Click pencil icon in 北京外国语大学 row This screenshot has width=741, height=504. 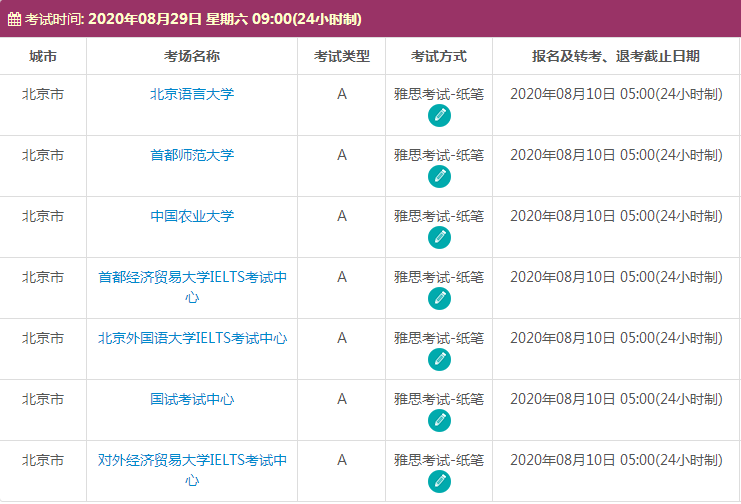coord(439,360)
